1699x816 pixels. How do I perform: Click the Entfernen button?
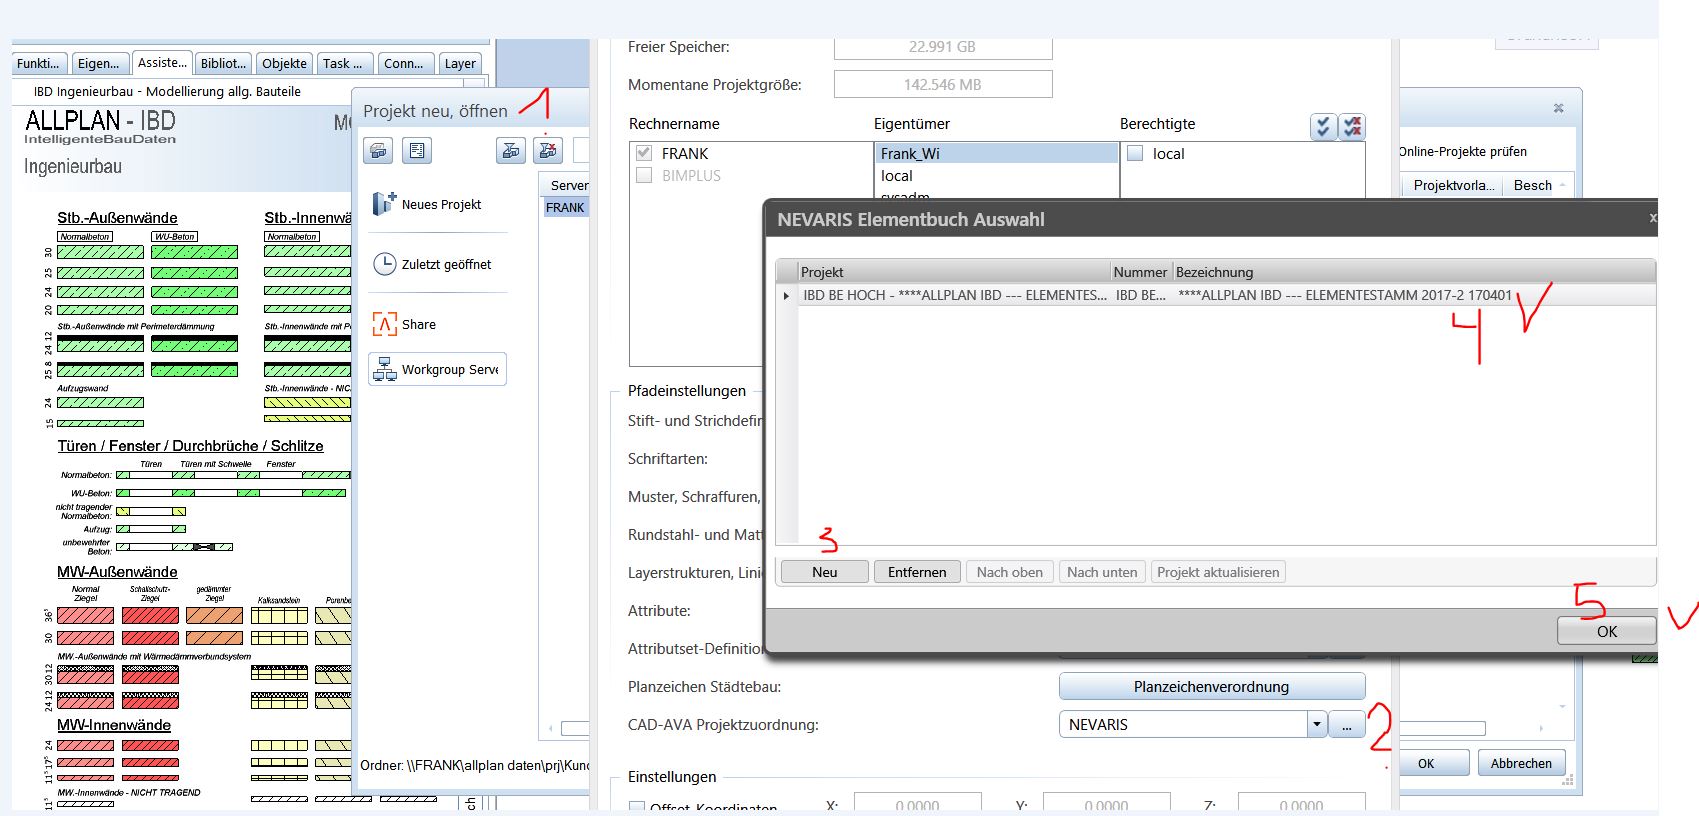pyautogui.click(x=917, y=572)
